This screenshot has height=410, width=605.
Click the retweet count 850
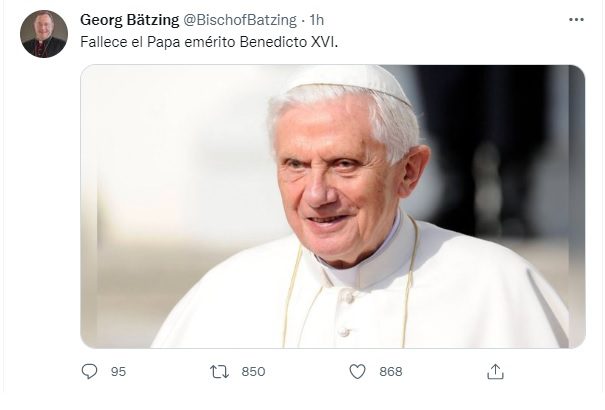click(253, 371)
